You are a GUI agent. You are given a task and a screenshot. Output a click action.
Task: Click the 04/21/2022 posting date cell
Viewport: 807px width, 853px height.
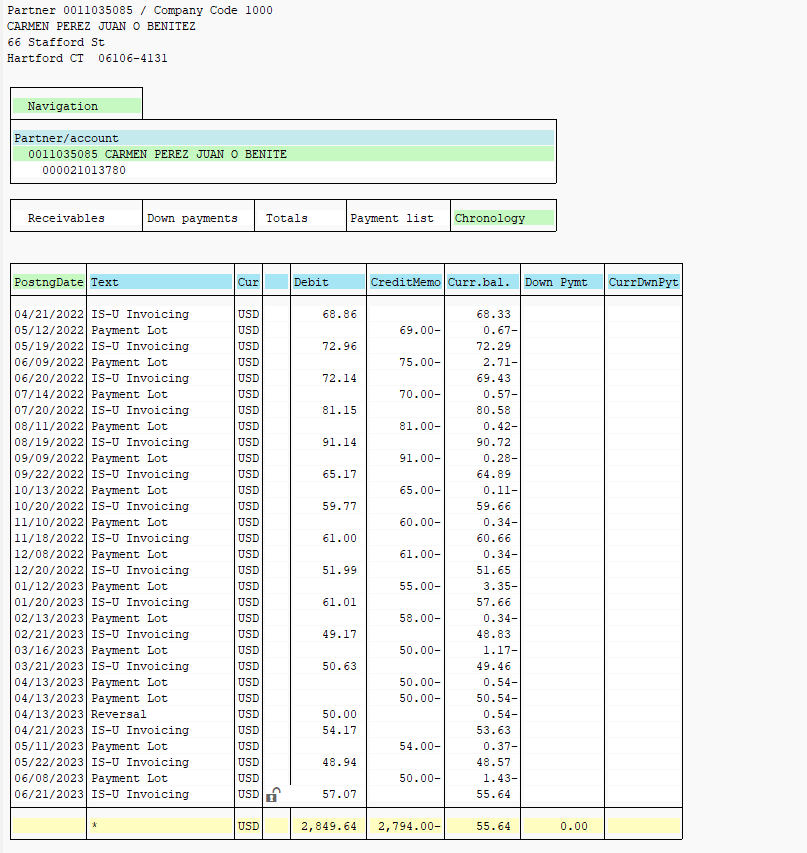pos(49,314)
